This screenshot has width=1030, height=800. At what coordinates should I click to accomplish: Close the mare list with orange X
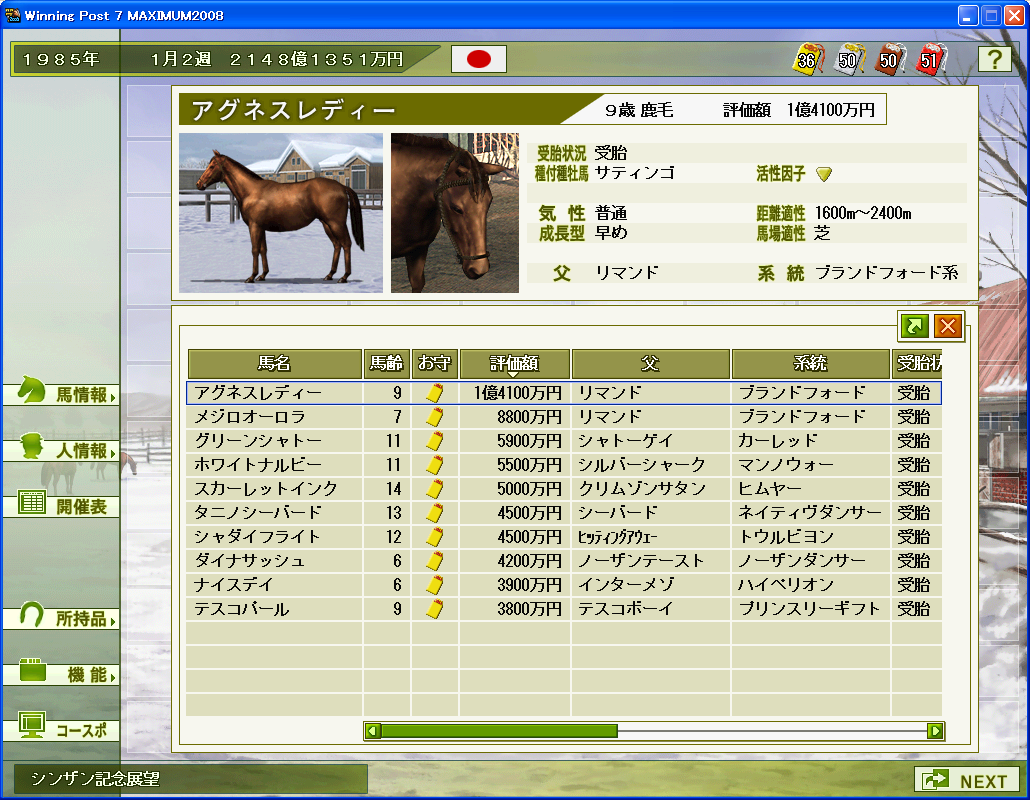coord(948,326)
